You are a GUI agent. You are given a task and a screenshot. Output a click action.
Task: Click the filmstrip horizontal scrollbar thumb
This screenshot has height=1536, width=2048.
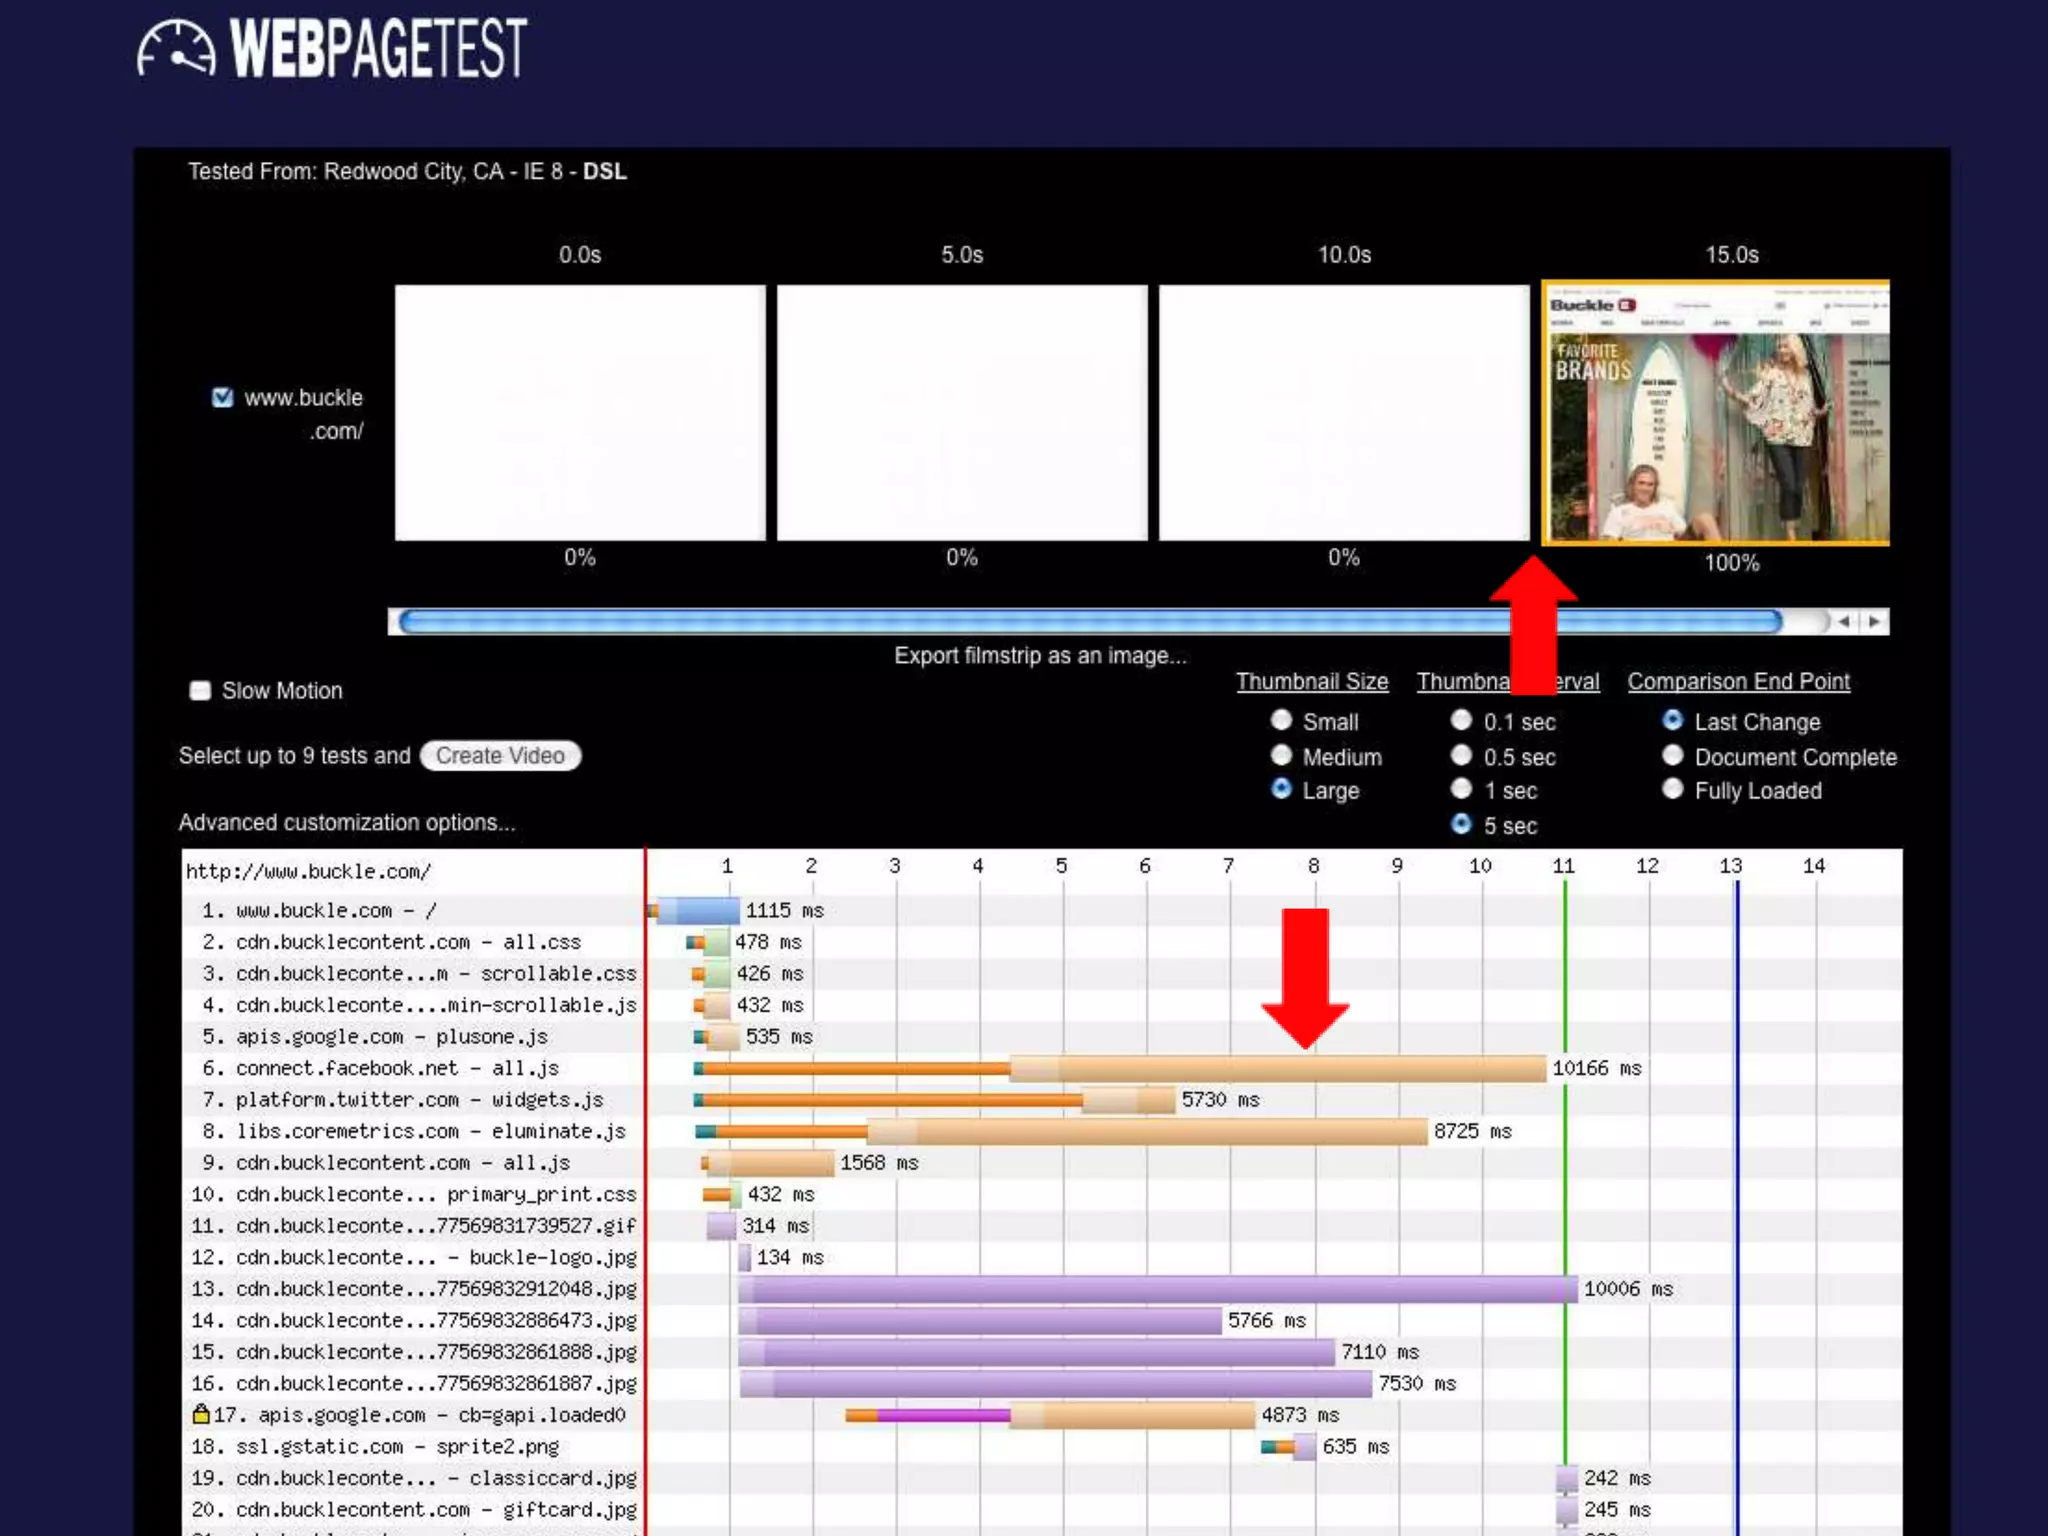pos(1000,622)
